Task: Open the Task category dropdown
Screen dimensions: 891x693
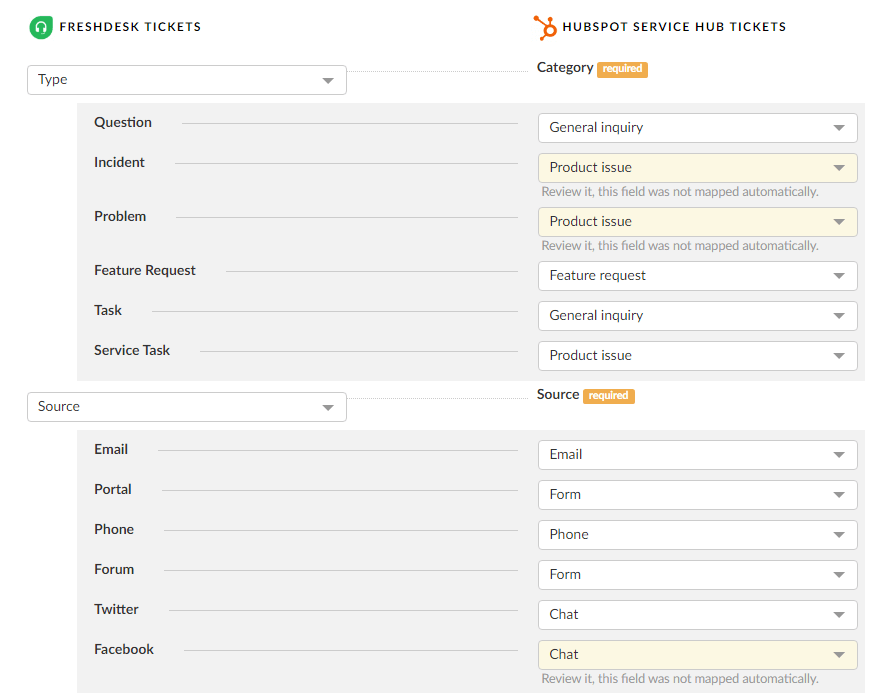Action: (698, 316)
